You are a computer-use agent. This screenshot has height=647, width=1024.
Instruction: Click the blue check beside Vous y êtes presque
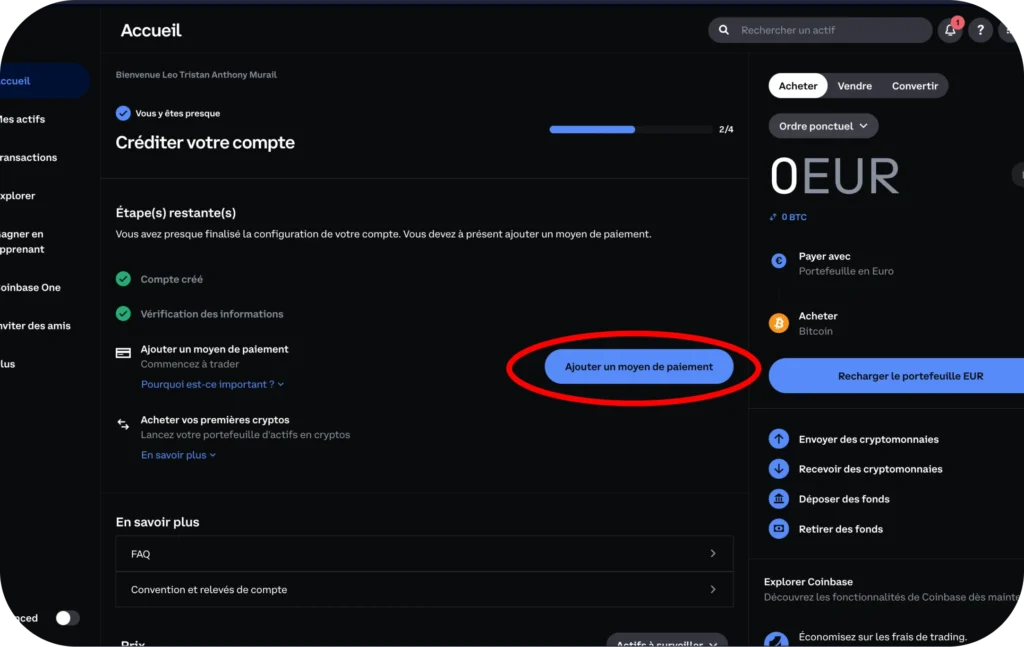click(123, 113)
